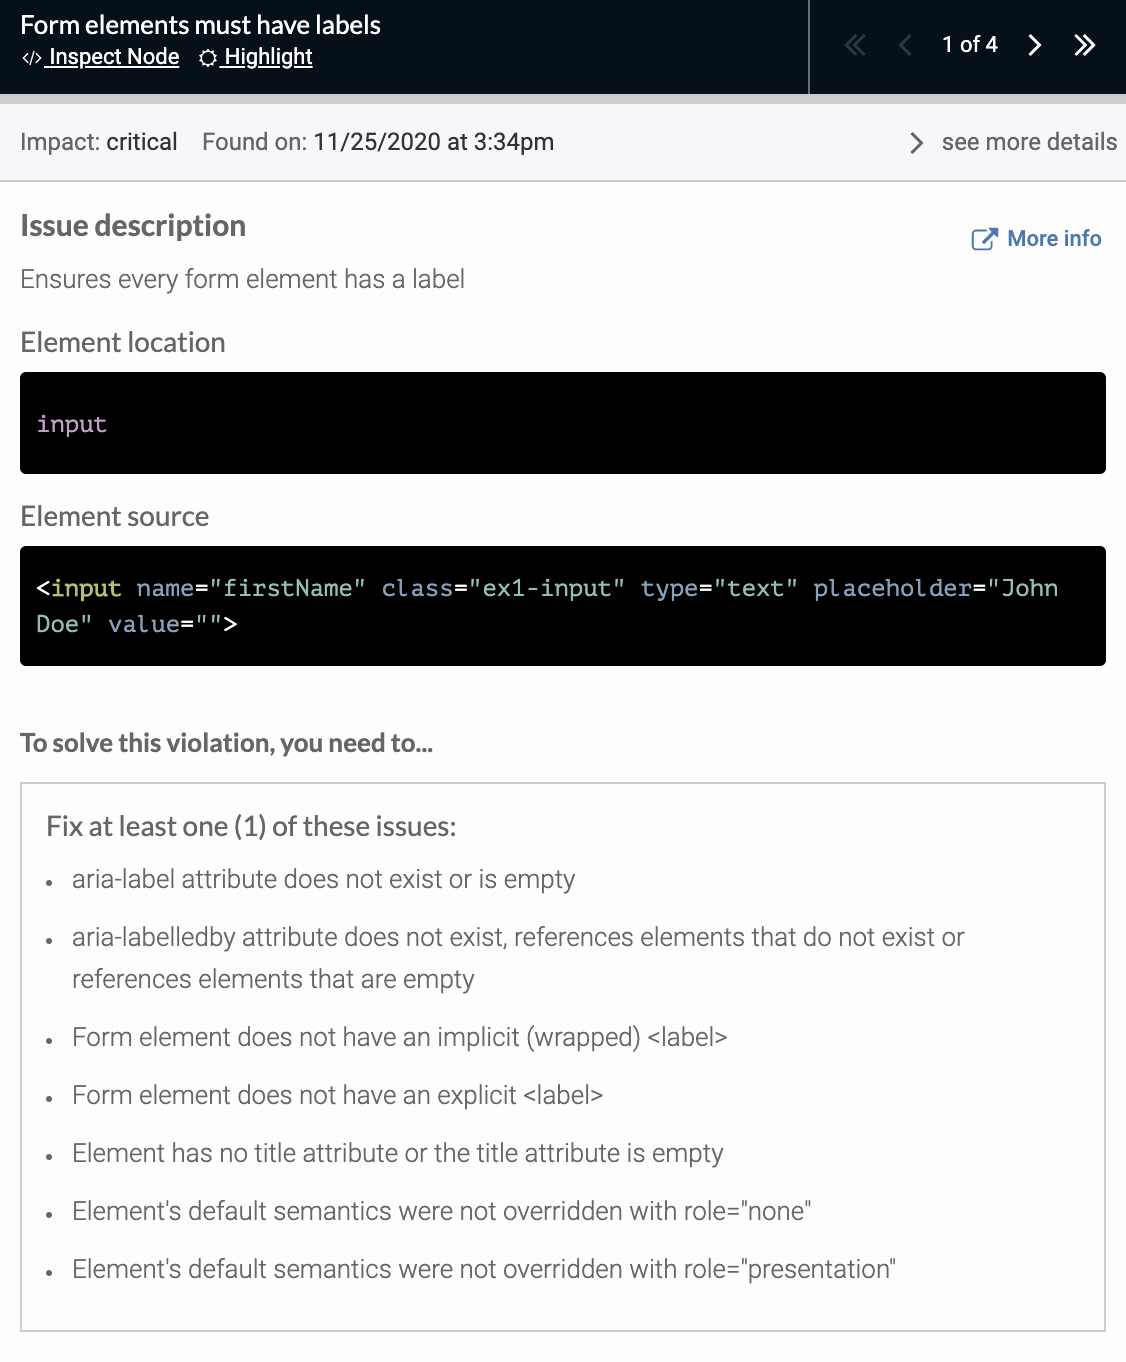Select the input text in Element location box
This screenshot has width=1126, height=1362.
click(71, 424)
